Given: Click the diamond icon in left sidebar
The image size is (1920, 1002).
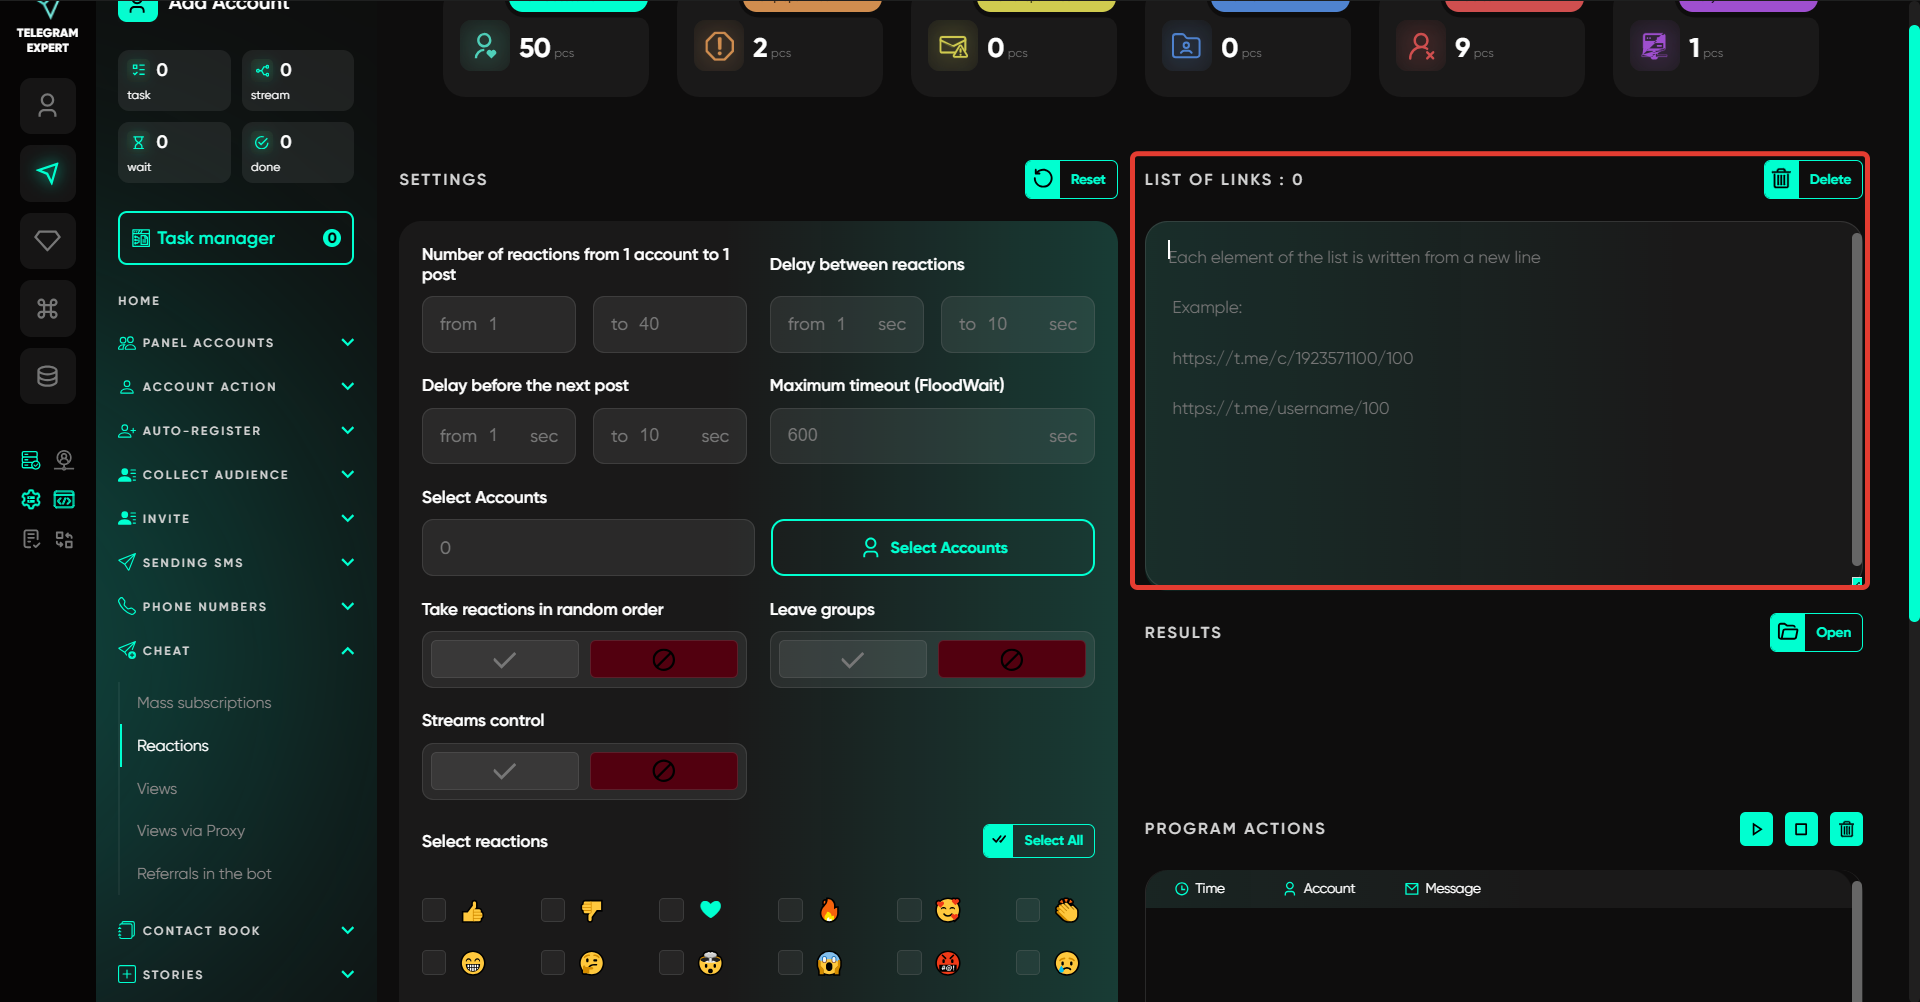Looking at the screenshot, I should tap(47, 240).
